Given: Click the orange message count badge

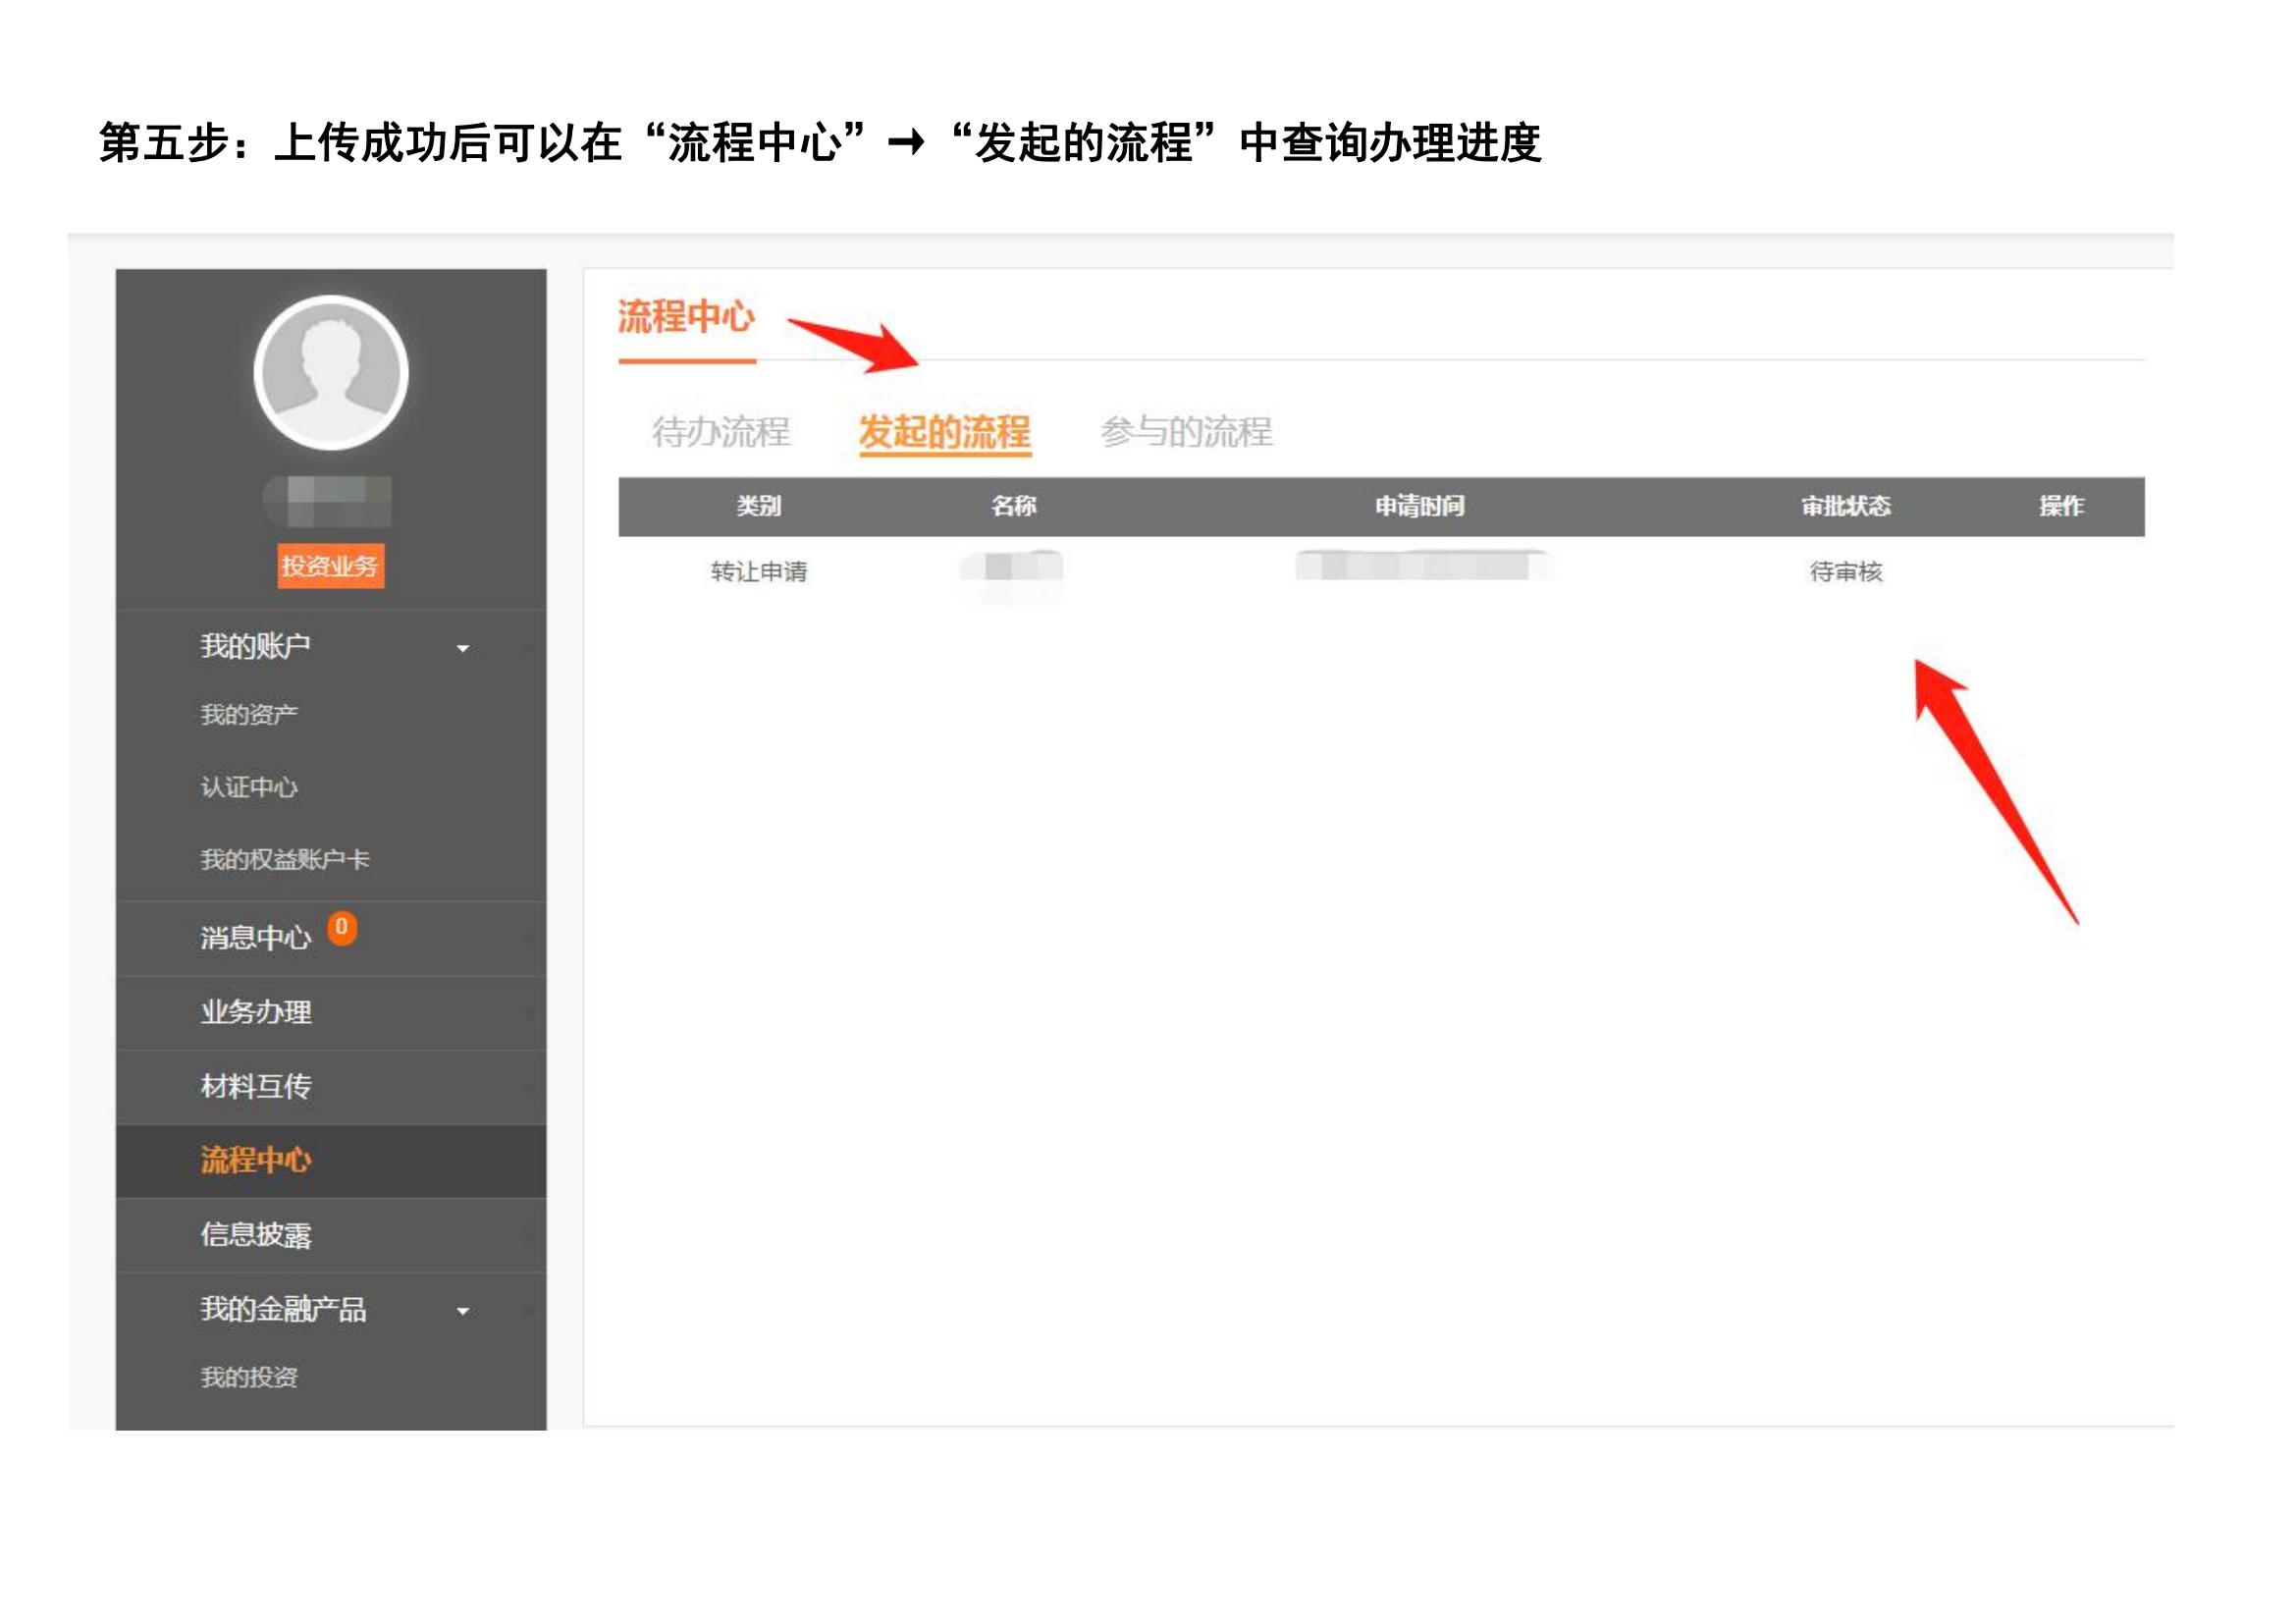Looking at the screenshot, I should pos(342,928).
